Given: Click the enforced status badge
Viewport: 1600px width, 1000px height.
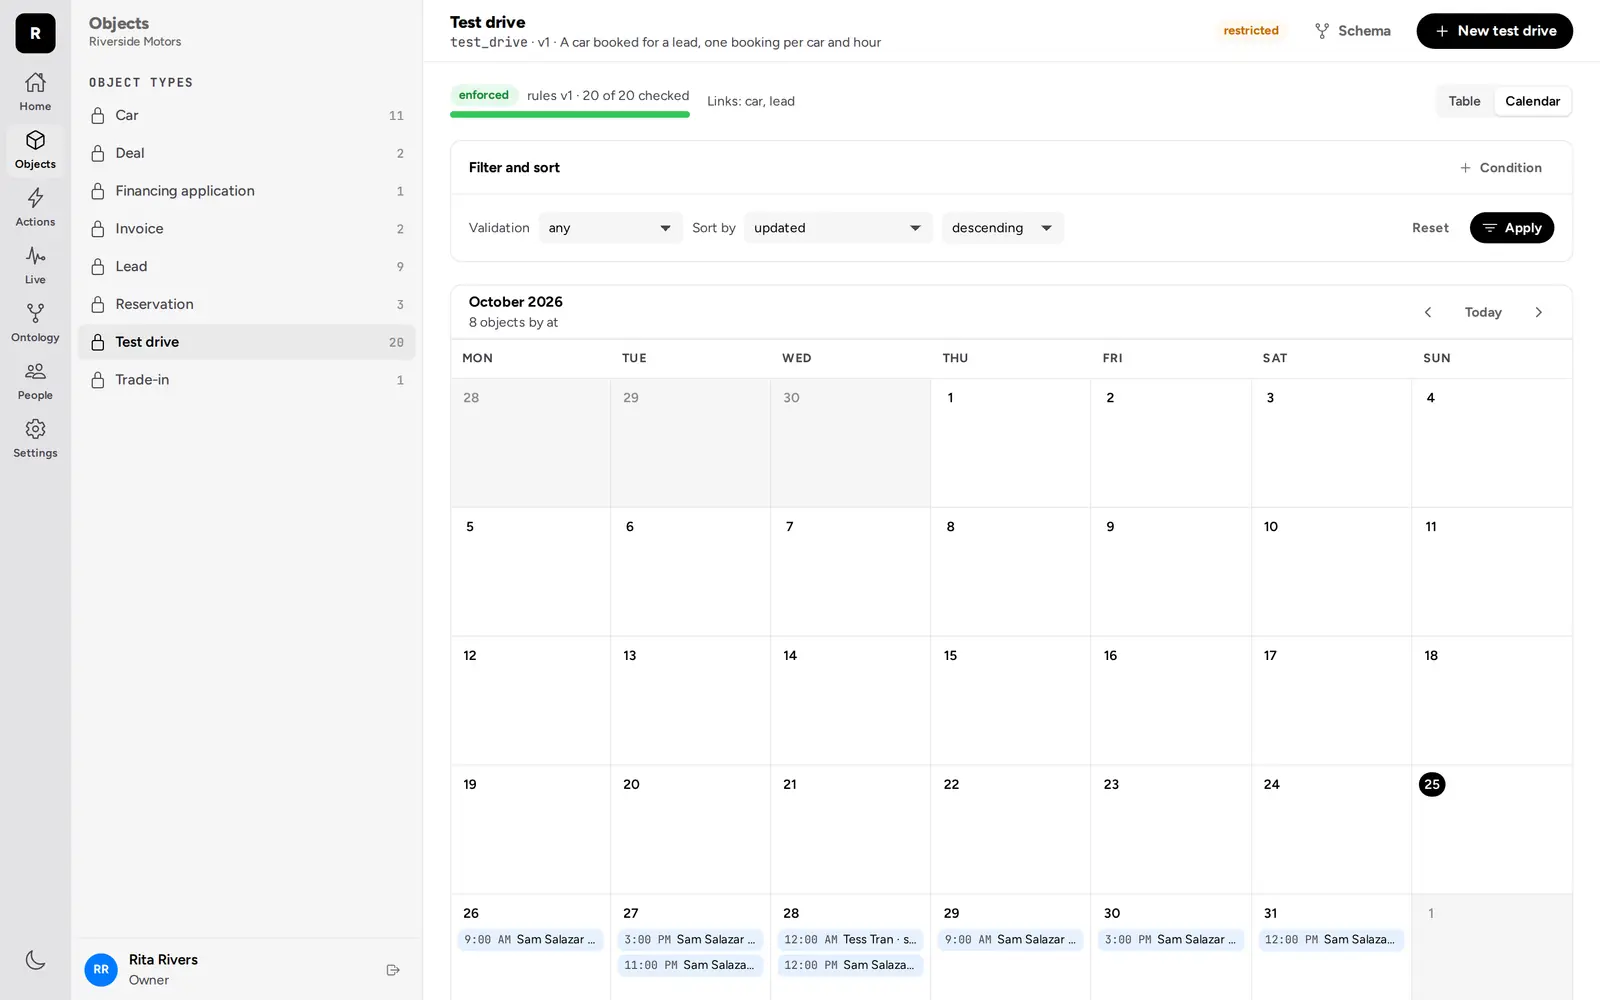Looking at the screenshot, I should (x=484, y=95).
